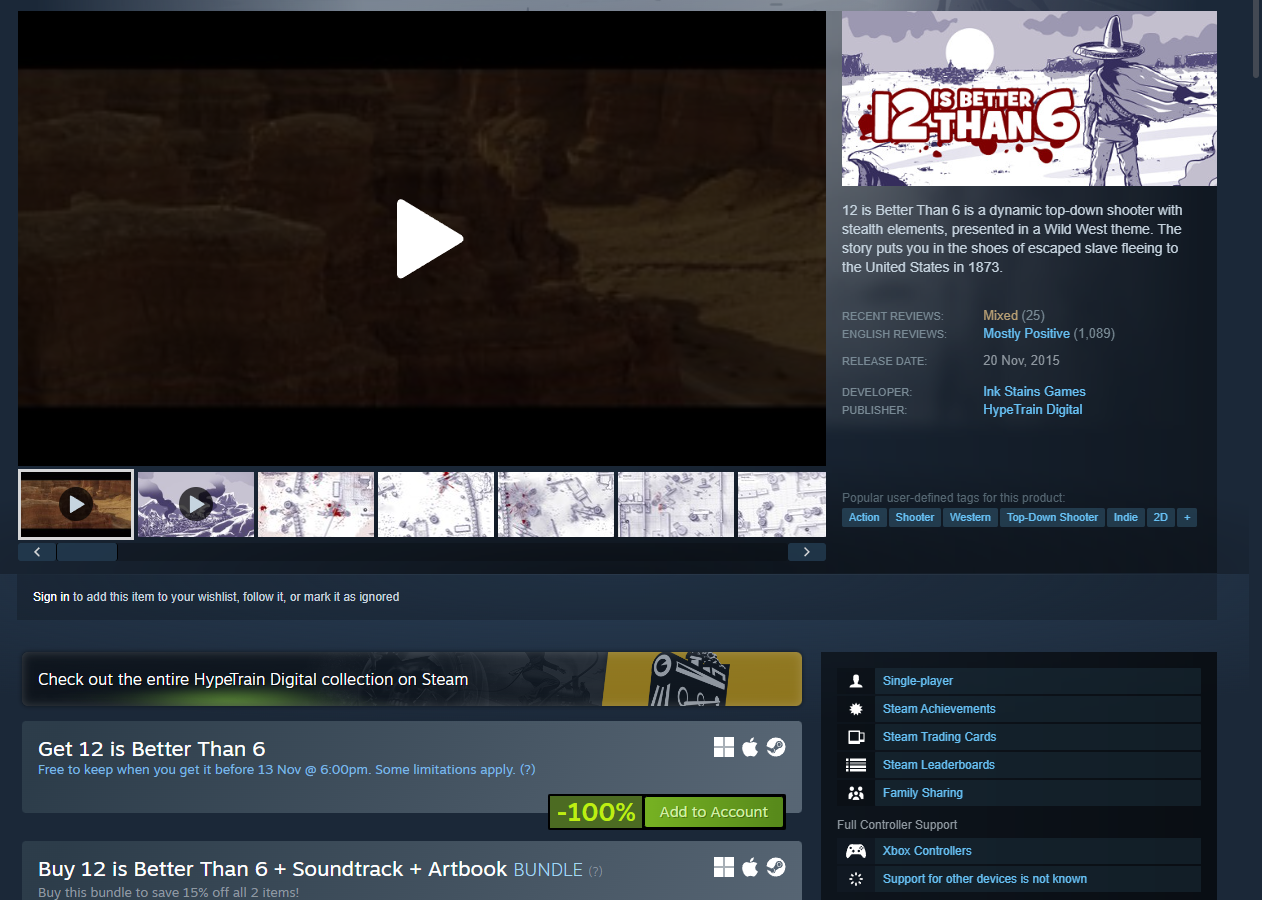
Task: Click the Family Sharing icon
Action: click(856, 793)
